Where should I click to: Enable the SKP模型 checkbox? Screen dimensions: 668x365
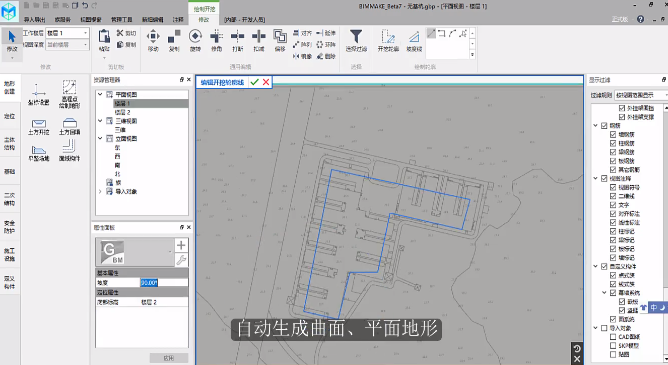click(613, 345)
